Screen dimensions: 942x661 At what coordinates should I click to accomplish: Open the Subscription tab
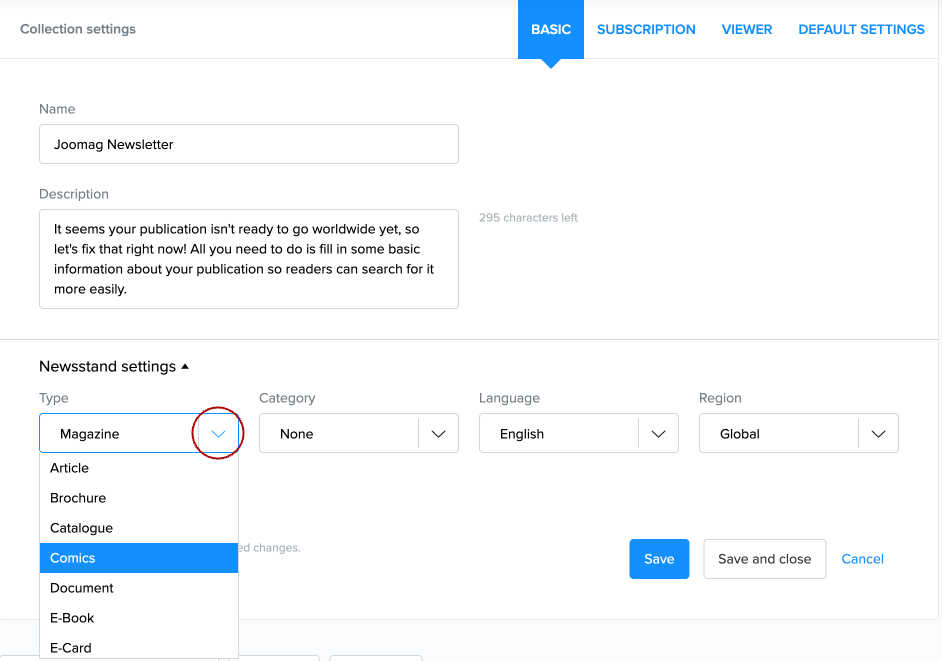(x=646, y=30)
